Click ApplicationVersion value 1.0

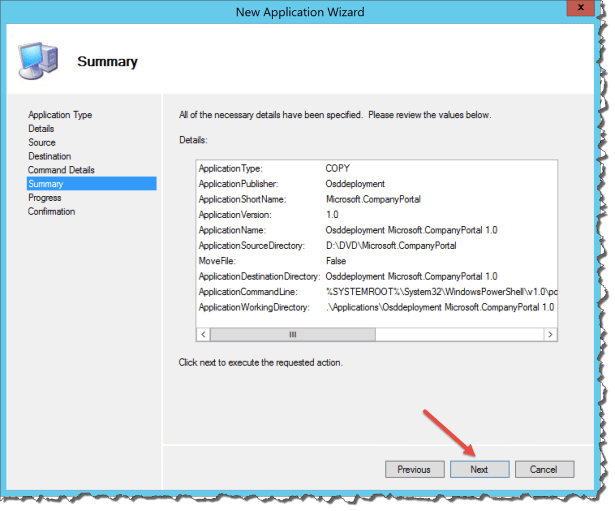click(332, 215)
